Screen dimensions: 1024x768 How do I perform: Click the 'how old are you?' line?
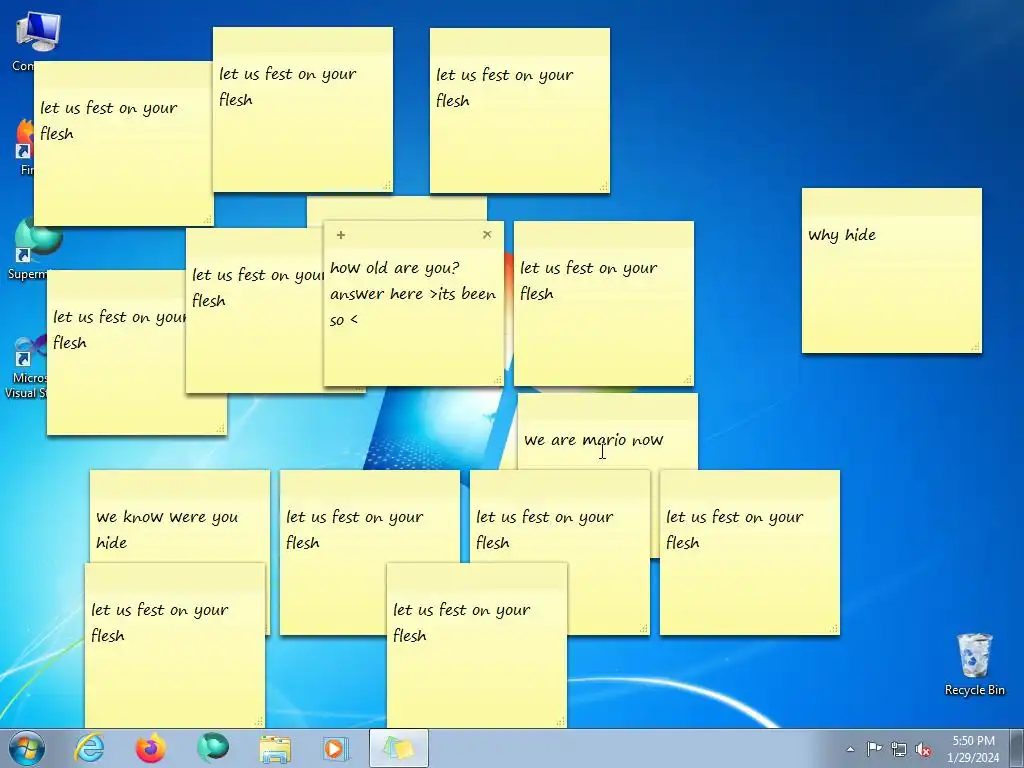(x=394, y=268)
